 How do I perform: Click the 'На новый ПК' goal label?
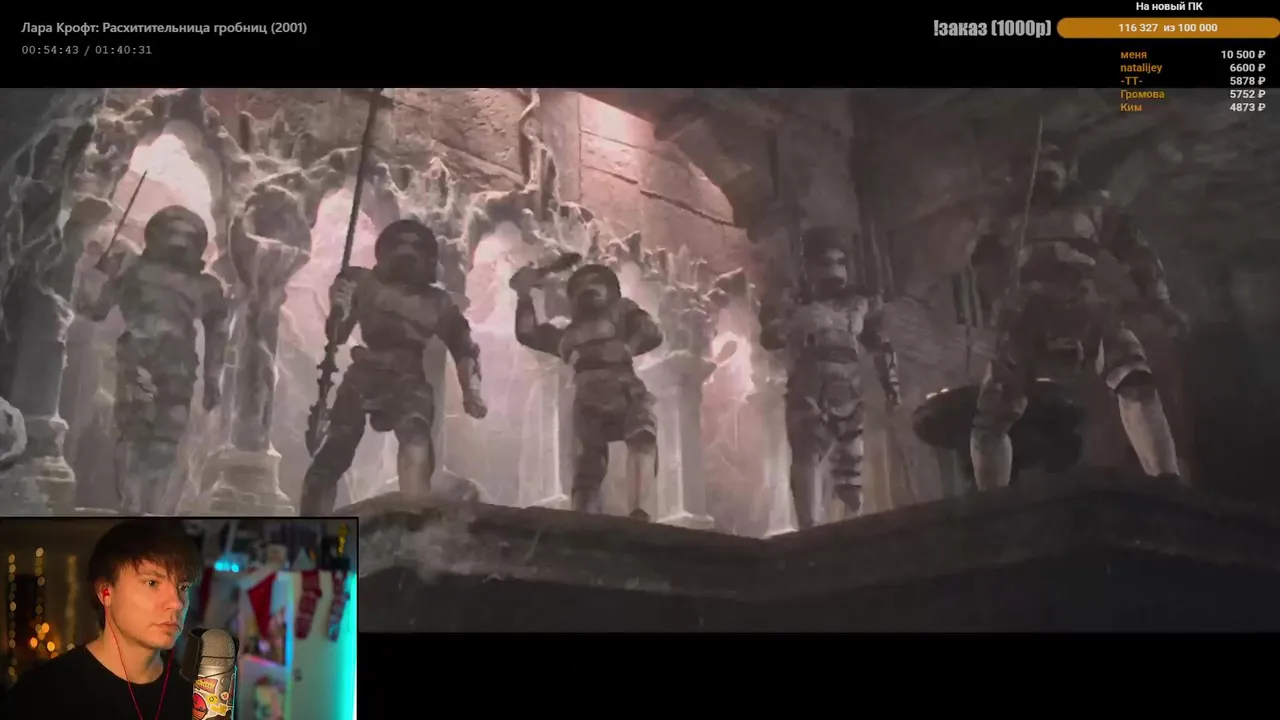tap(1169, 6)
